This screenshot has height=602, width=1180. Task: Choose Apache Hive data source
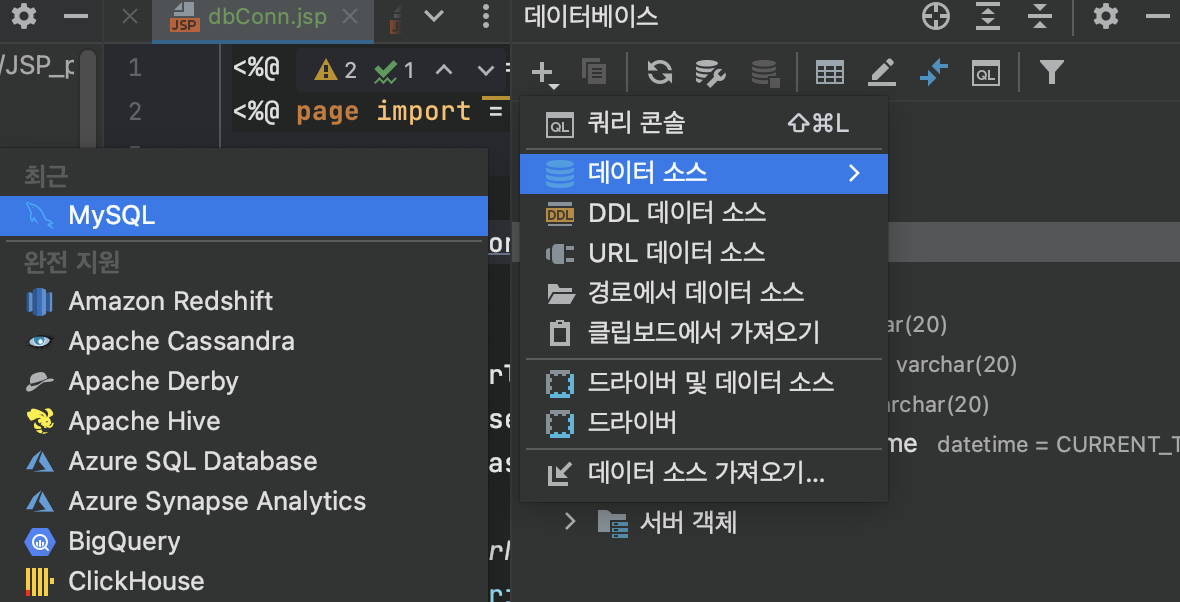244,421
